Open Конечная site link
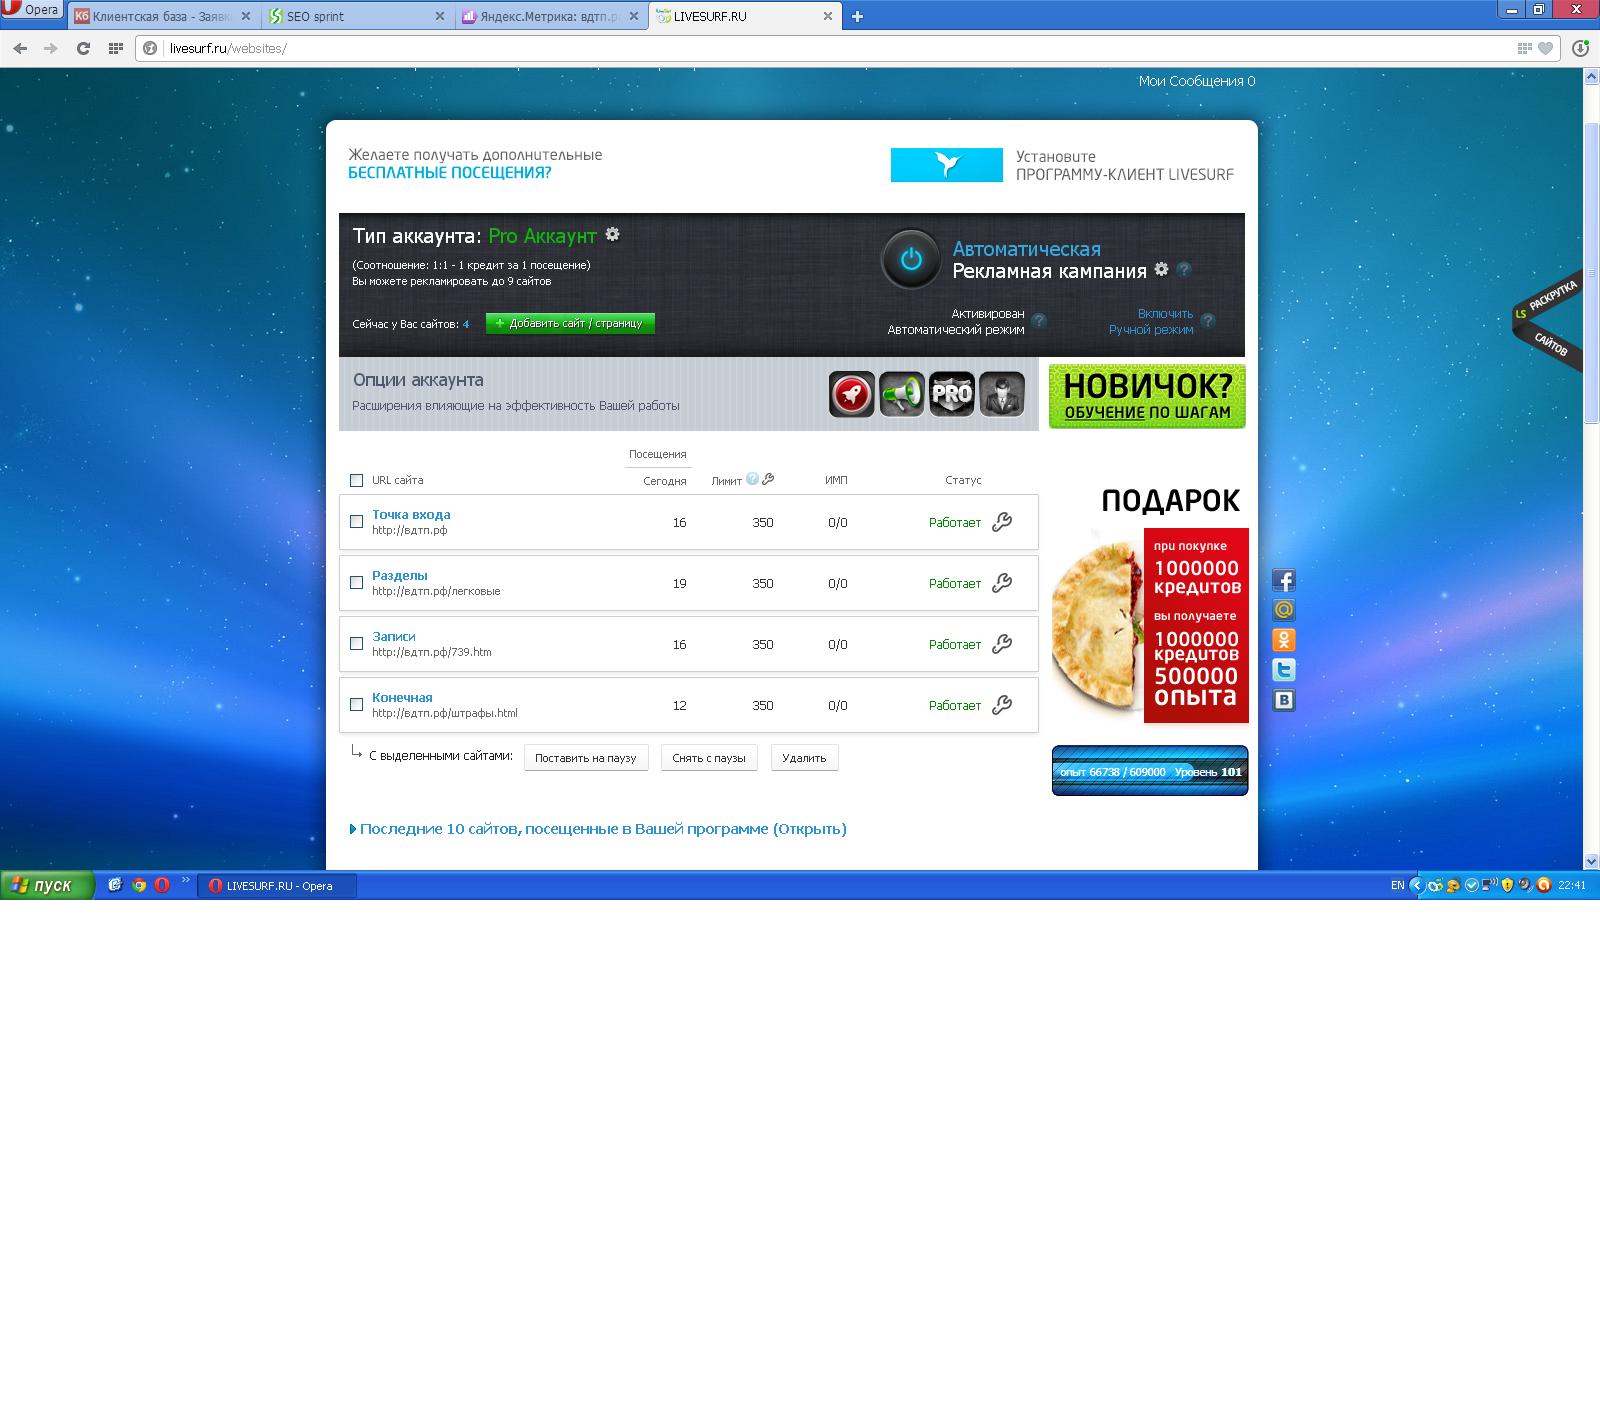Screen dimensions: 1600x1403 402,697
